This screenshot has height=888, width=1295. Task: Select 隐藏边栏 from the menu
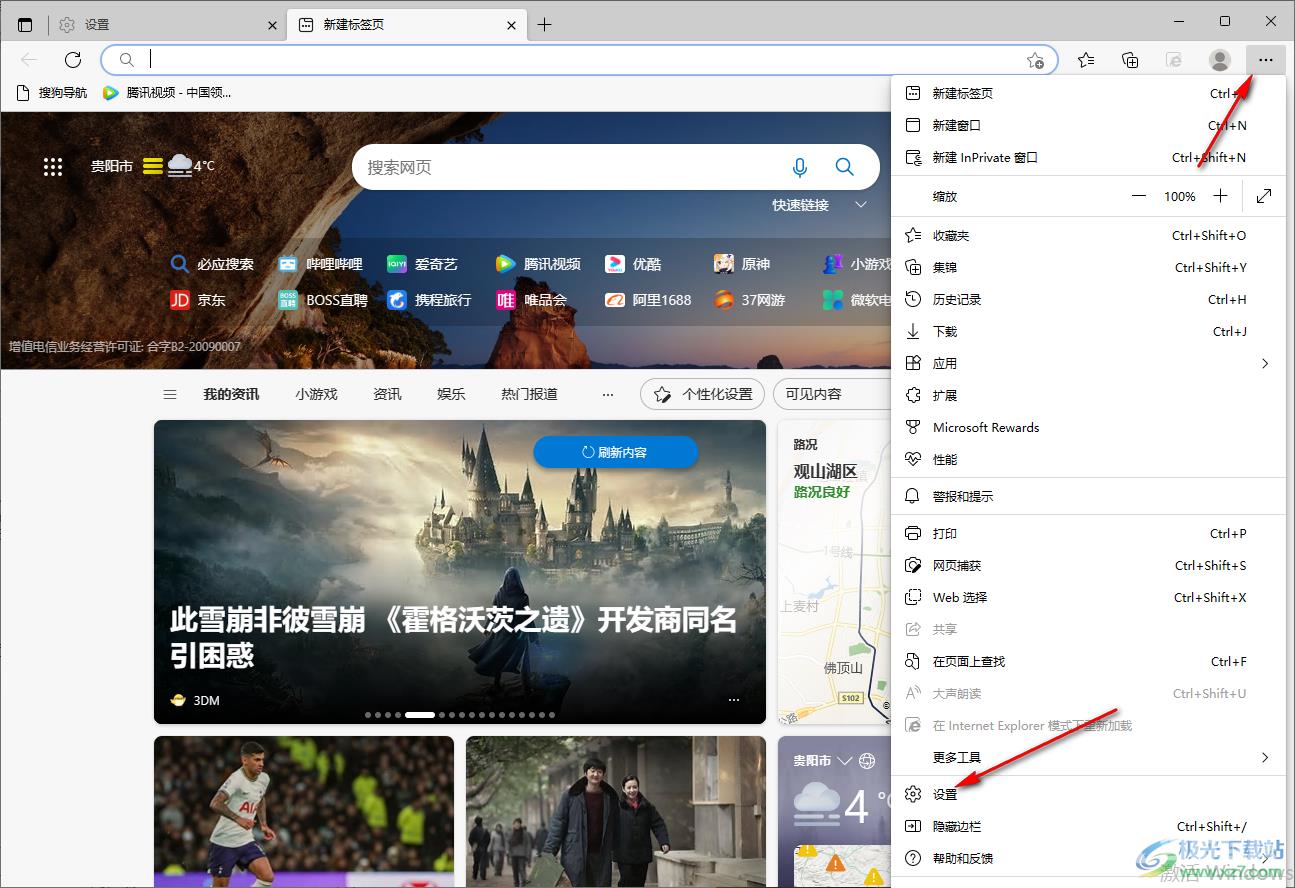point(1088,826)
